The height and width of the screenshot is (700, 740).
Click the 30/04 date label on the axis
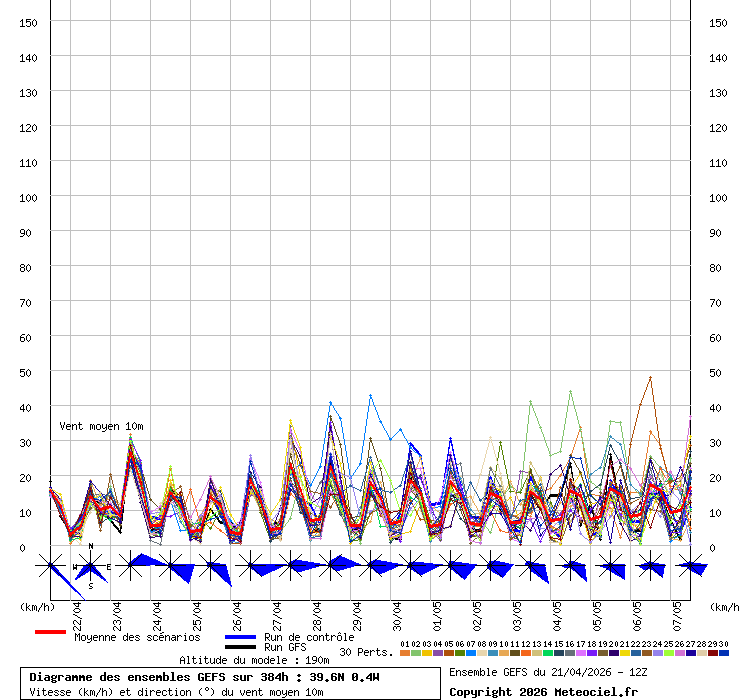pyautogui.click(x=397, y=612)
